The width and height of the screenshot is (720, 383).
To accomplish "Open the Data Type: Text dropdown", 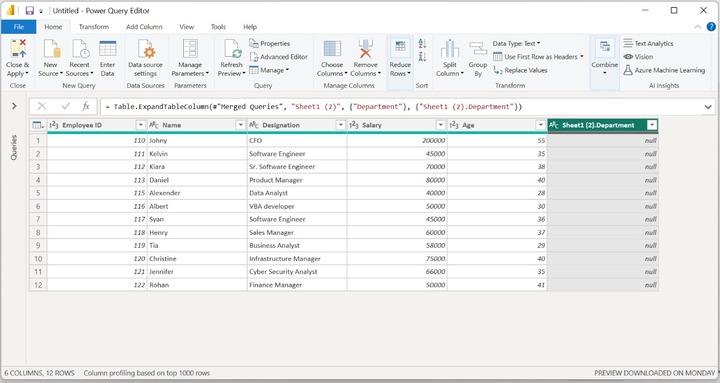I will (x=517, y=43).
